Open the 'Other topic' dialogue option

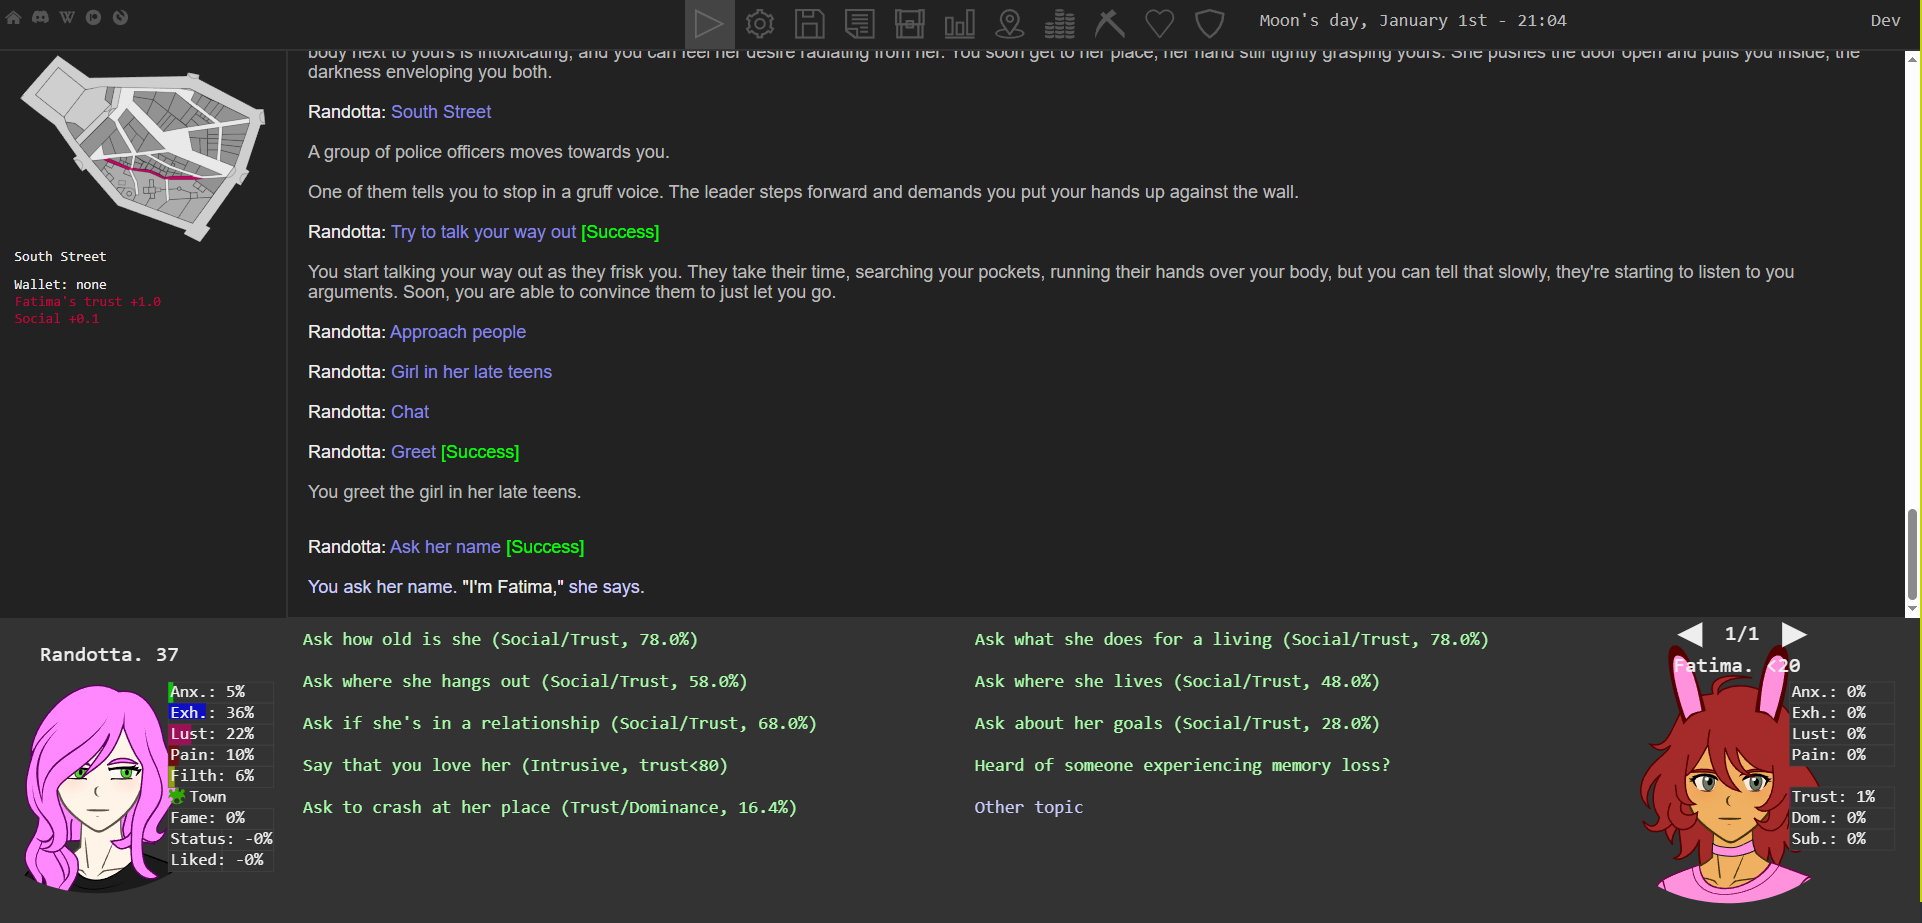click(1028, 808)
